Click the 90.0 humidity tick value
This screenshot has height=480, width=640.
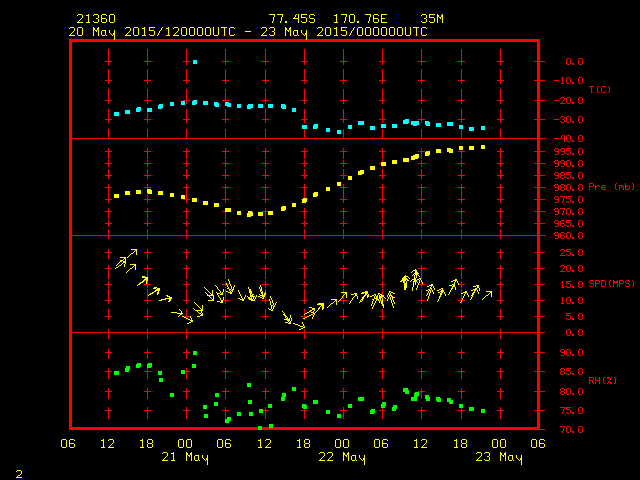(x=571, y=353)
